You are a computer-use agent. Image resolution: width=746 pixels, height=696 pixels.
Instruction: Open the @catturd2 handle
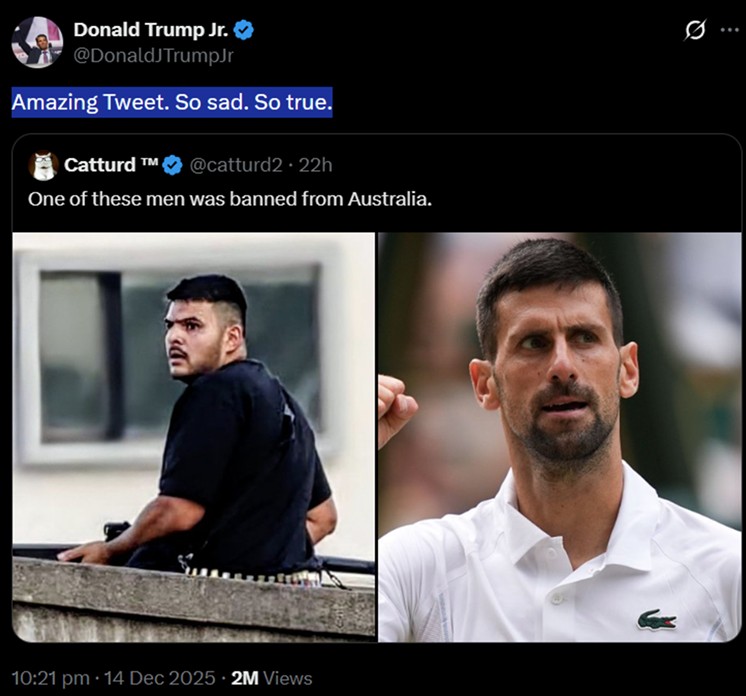236,165
